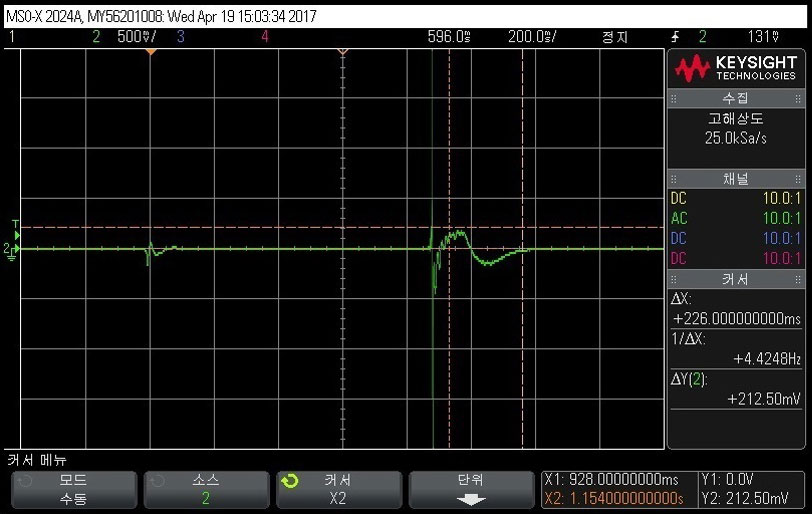
Task: Select the orange trigger time marker at top
Action: [x=151, y=51]
